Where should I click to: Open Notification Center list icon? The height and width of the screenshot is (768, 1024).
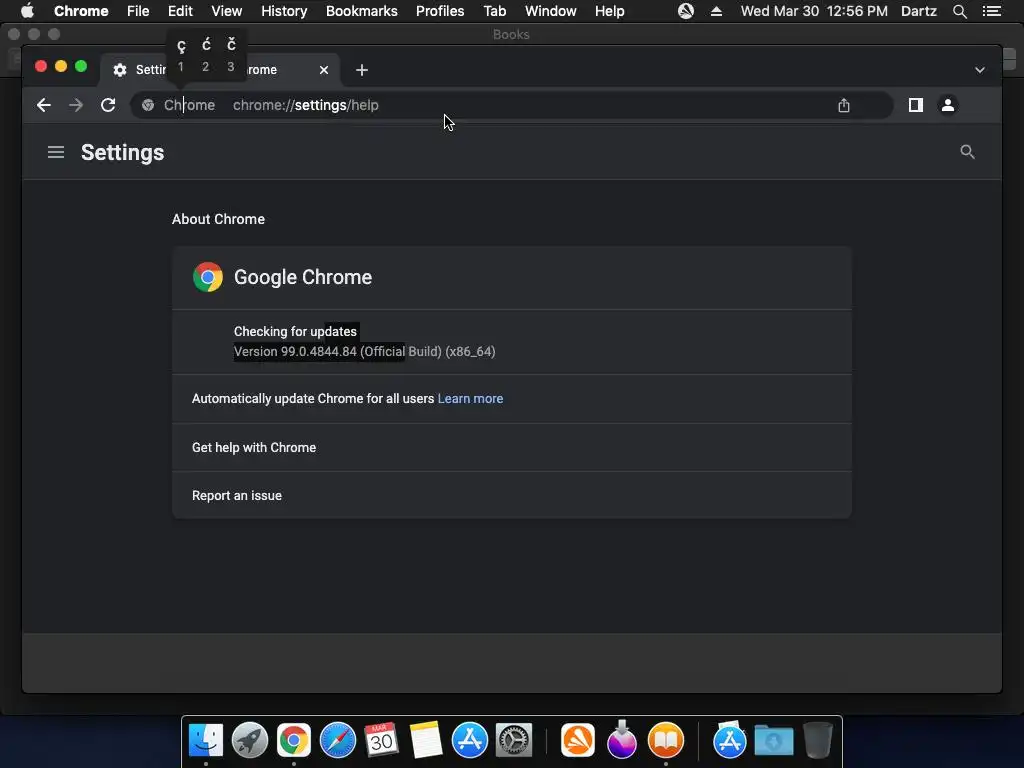991,11
